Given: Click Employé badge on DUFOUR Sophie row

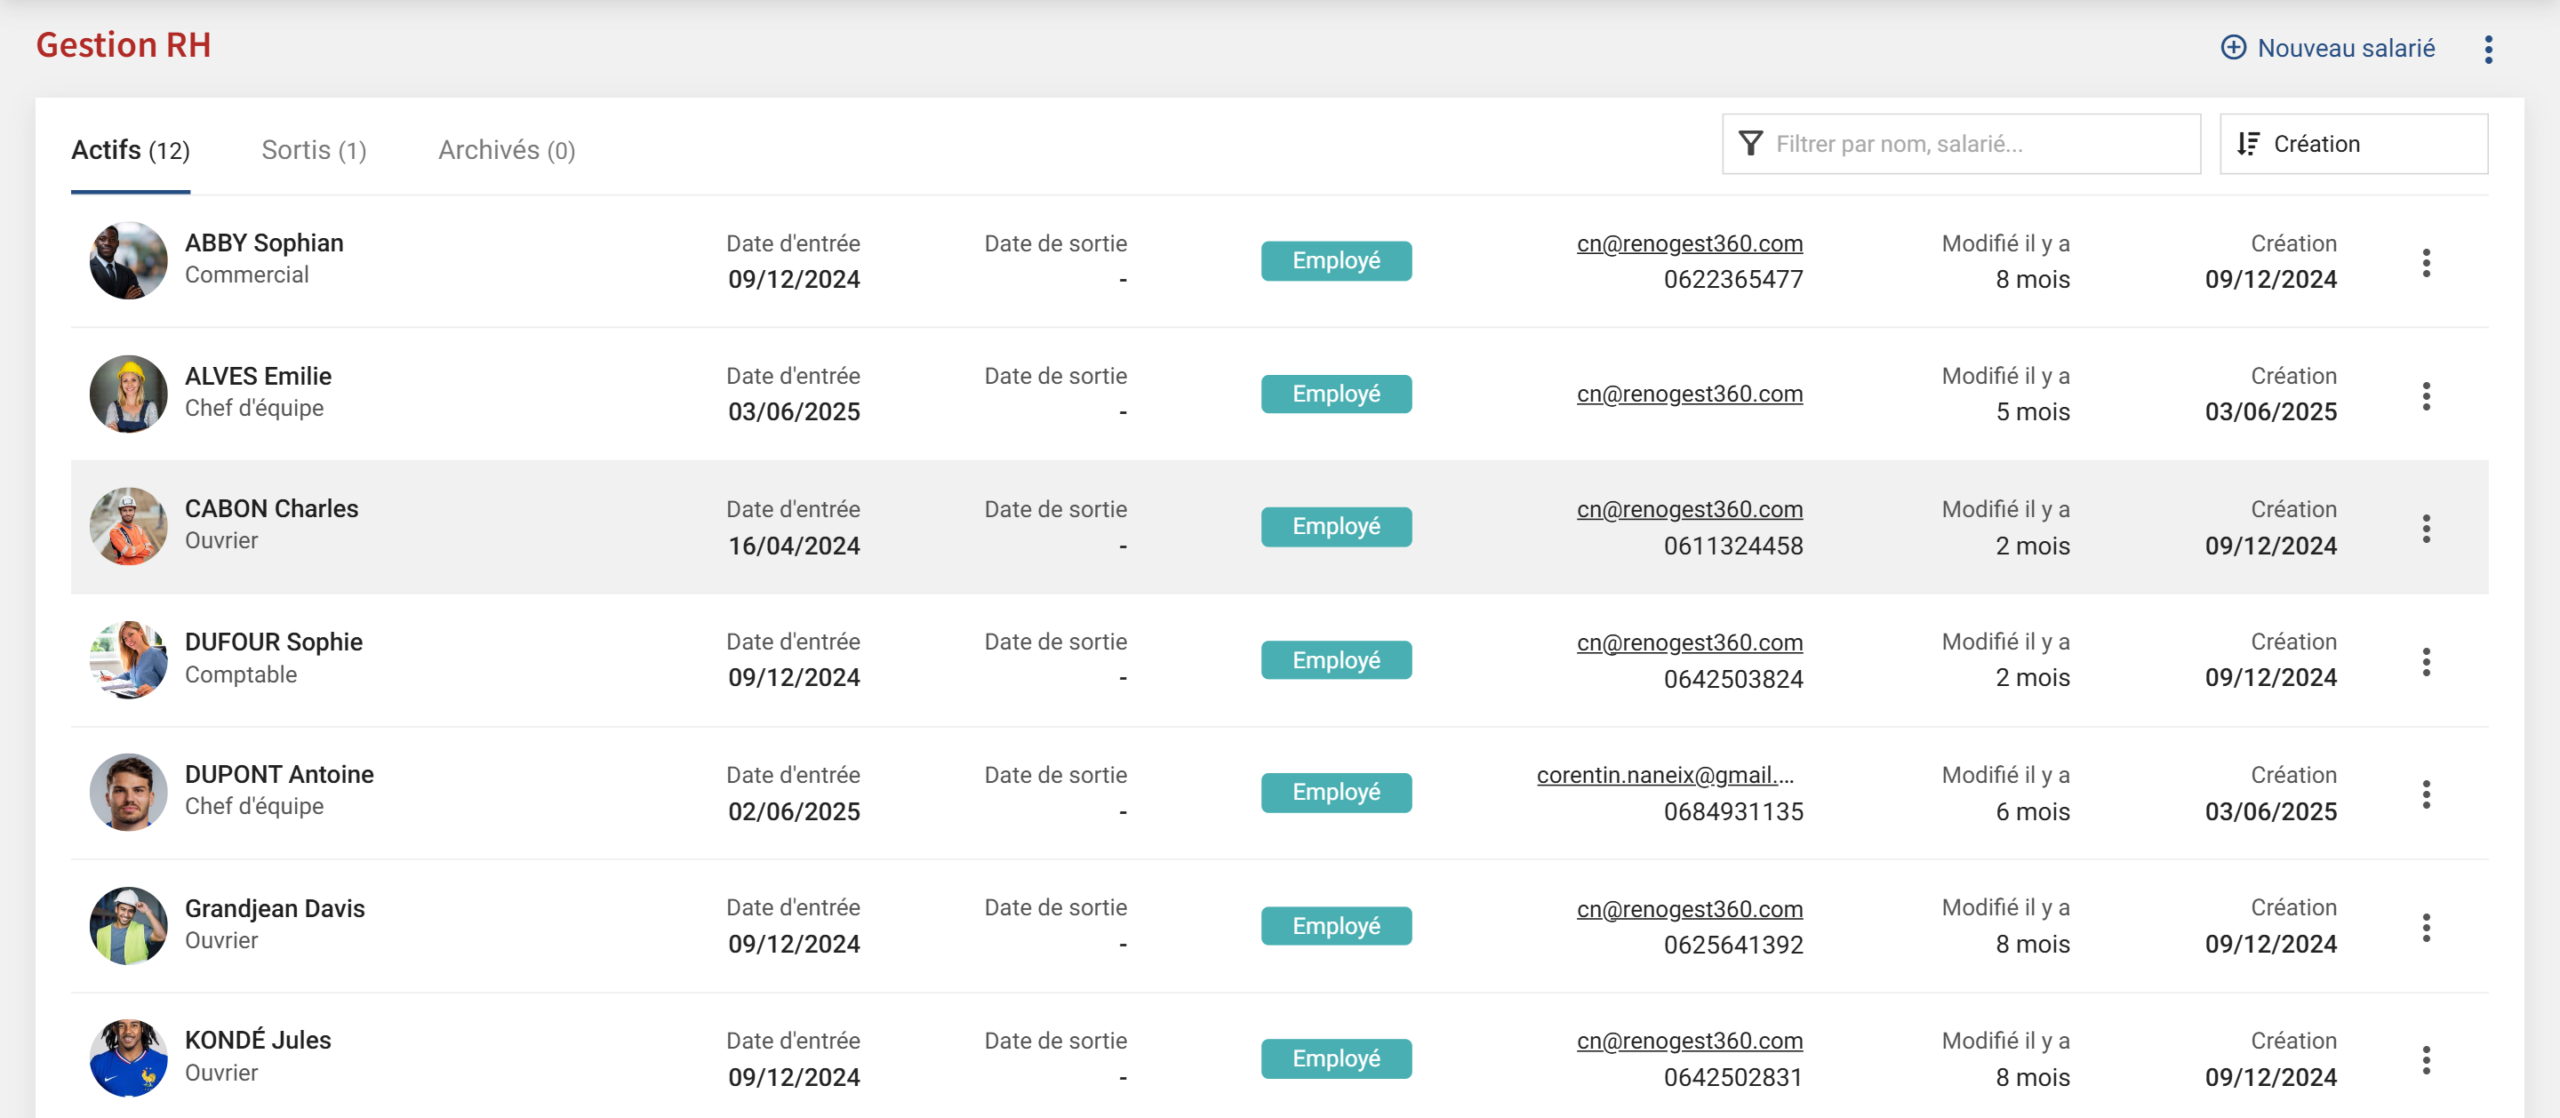Looking at the screenshot, I should coord(1335,660).
